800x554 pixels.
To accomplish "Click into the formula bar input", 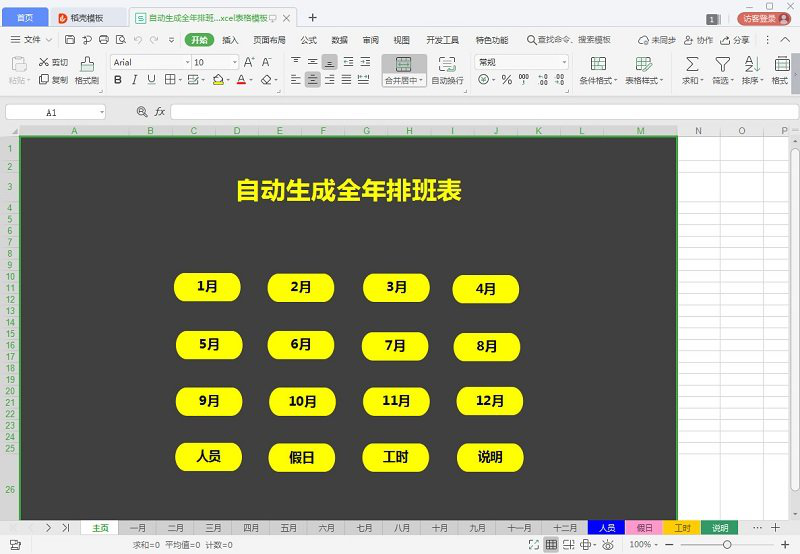I will 484,112.
